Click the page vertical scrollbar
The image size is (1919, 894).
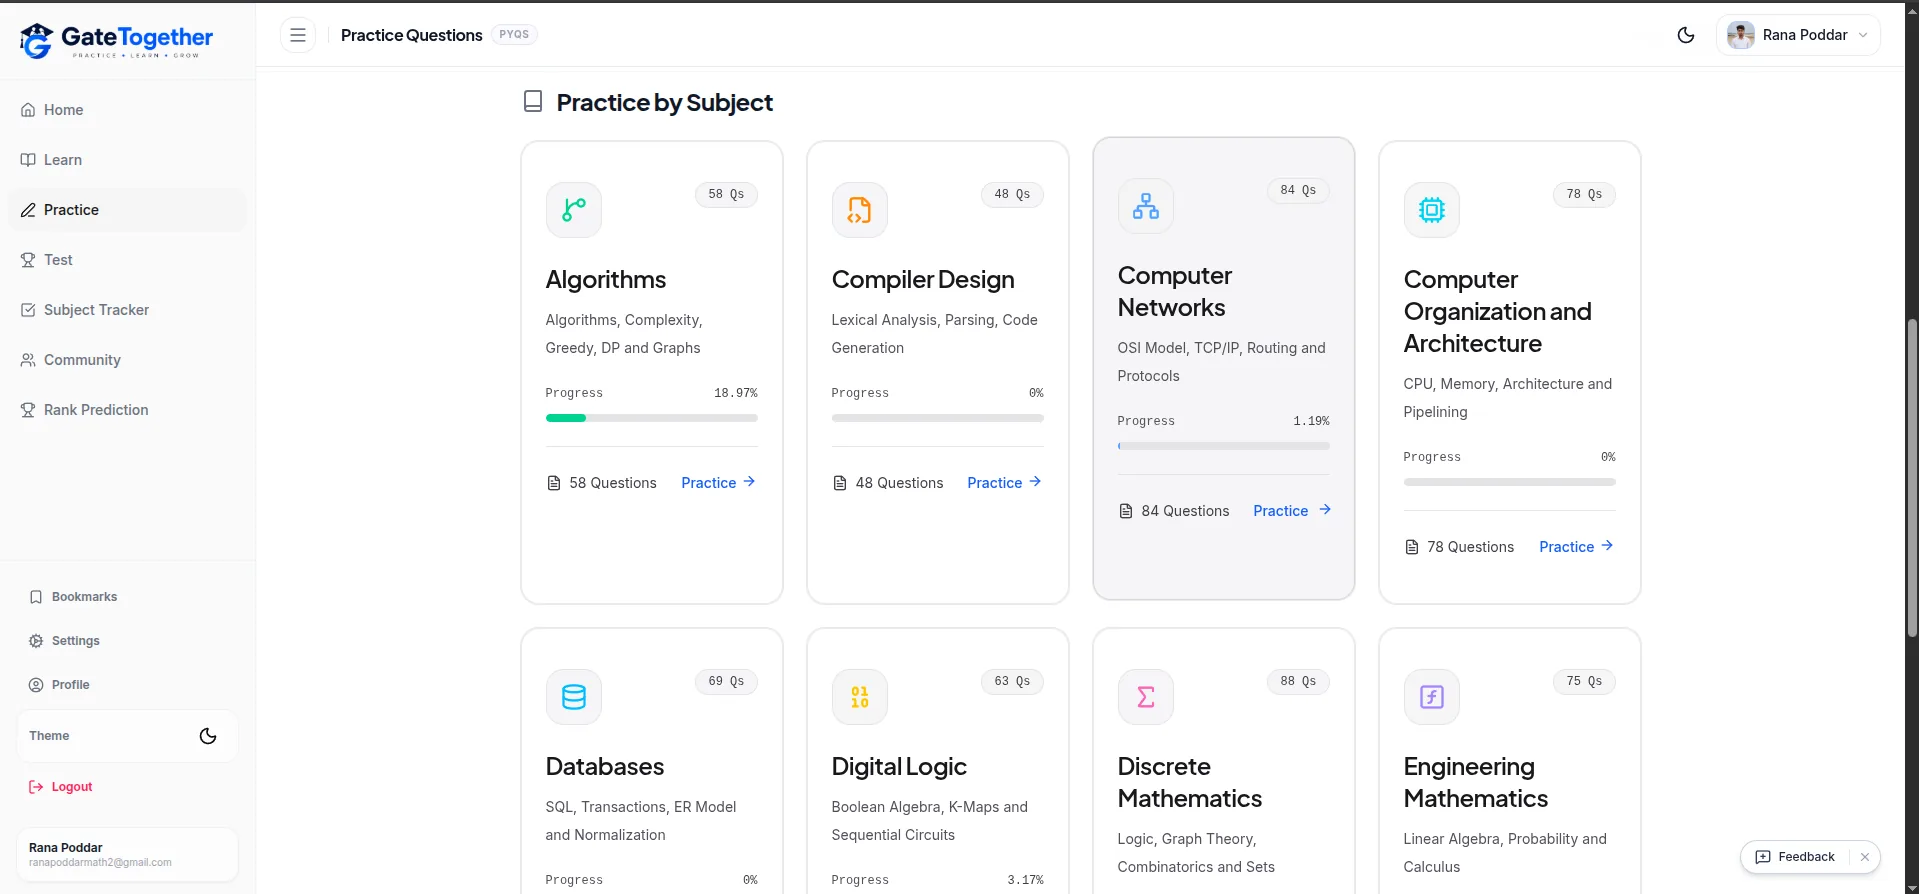[x=1912, y=478]
